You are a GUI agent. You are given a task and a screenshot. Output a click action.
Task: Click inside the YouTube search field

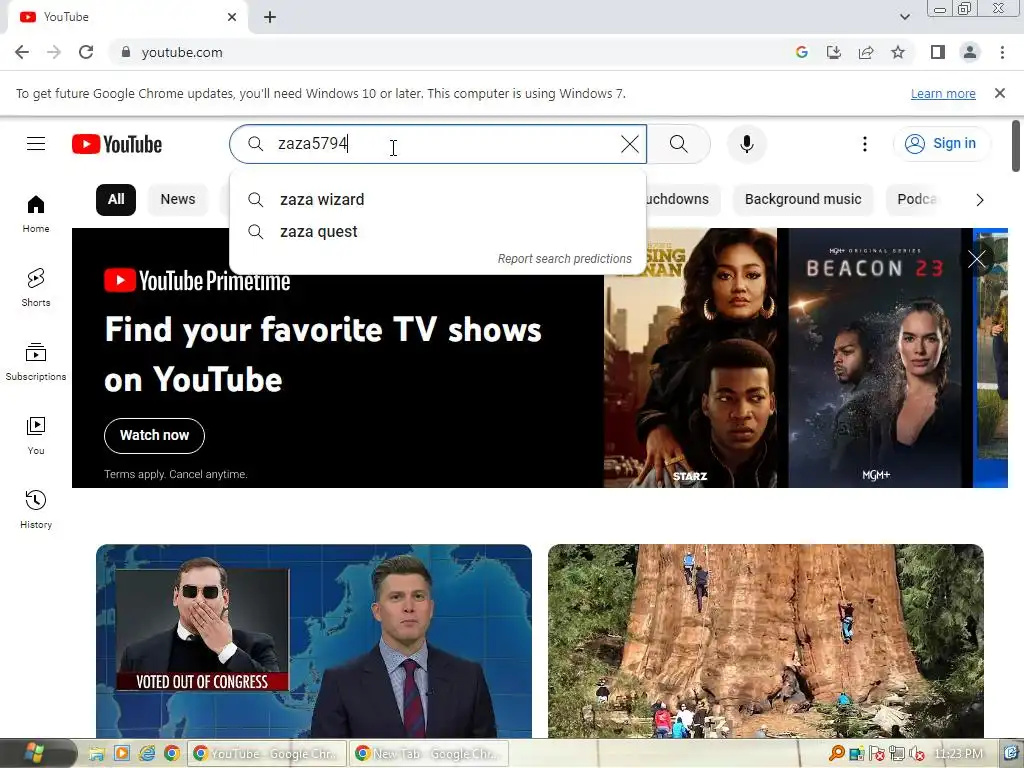coord(438,144)
